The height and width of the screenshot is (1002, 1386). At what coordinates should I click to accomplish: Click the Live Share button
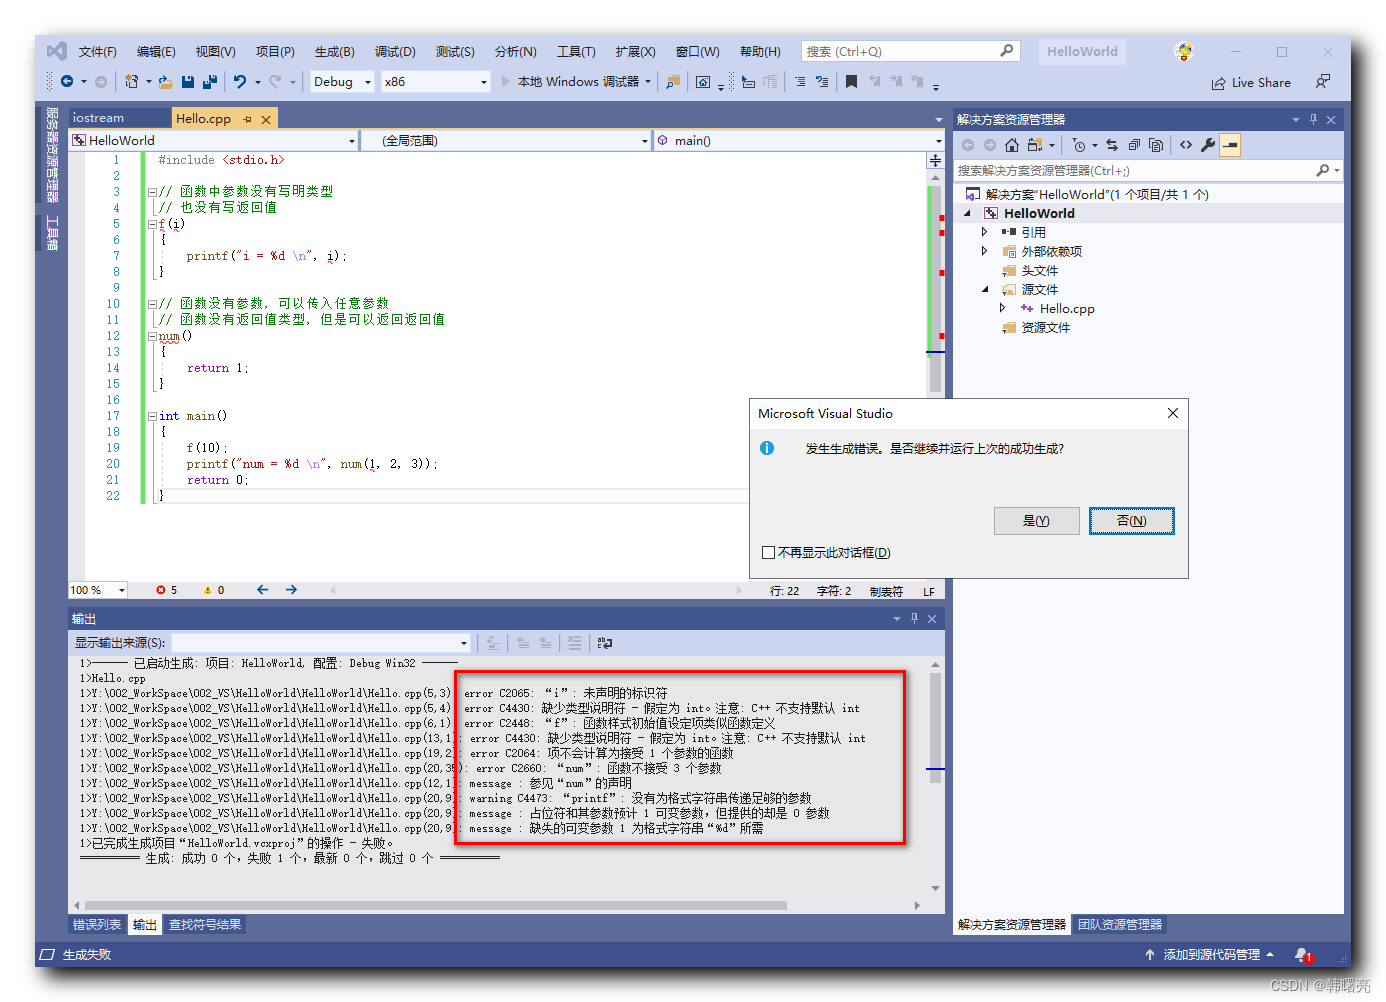[x=1251, y=83]
